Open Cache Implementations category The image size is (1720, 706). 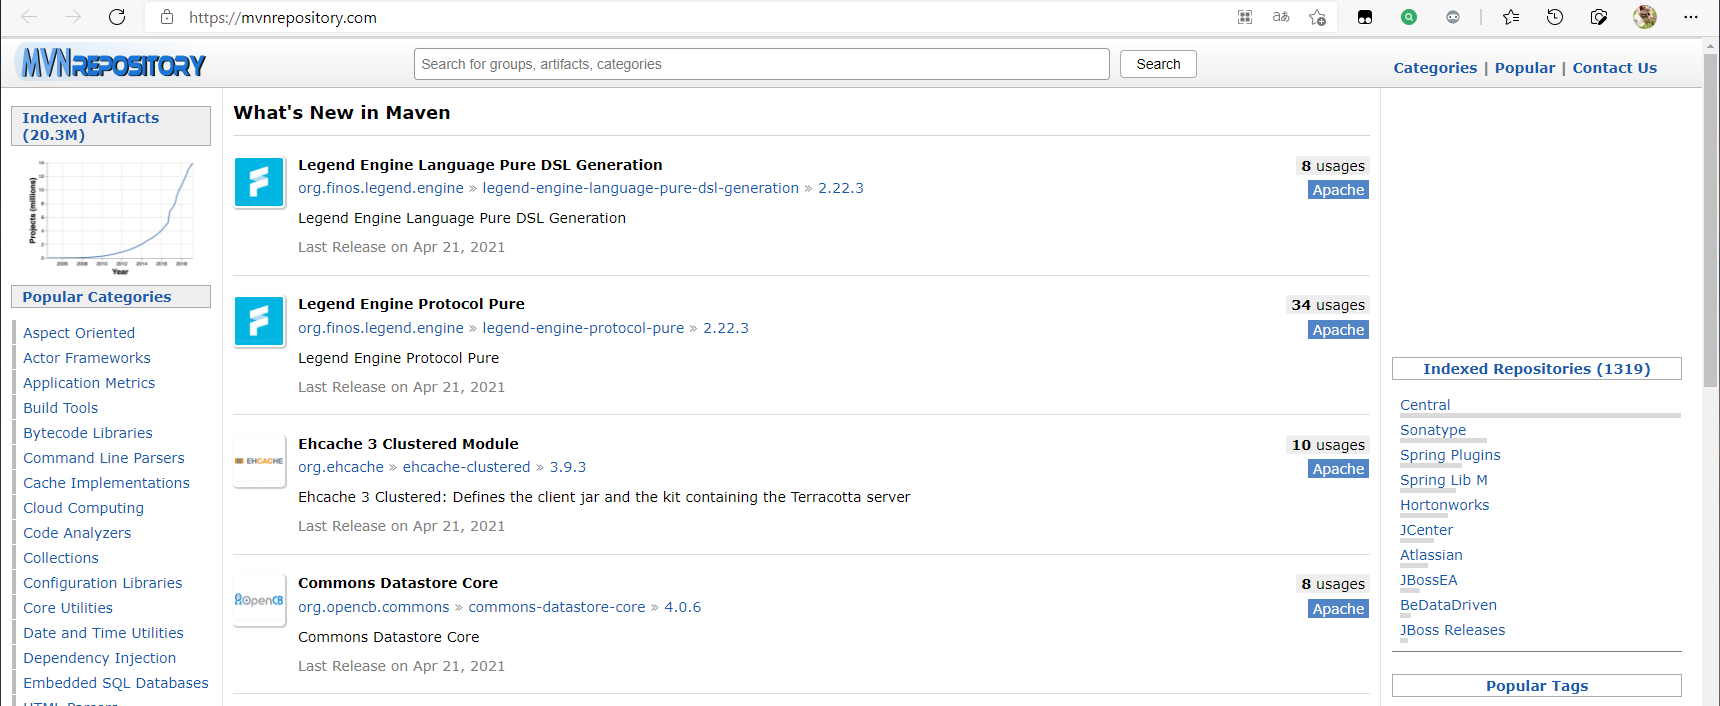point(106,483)
